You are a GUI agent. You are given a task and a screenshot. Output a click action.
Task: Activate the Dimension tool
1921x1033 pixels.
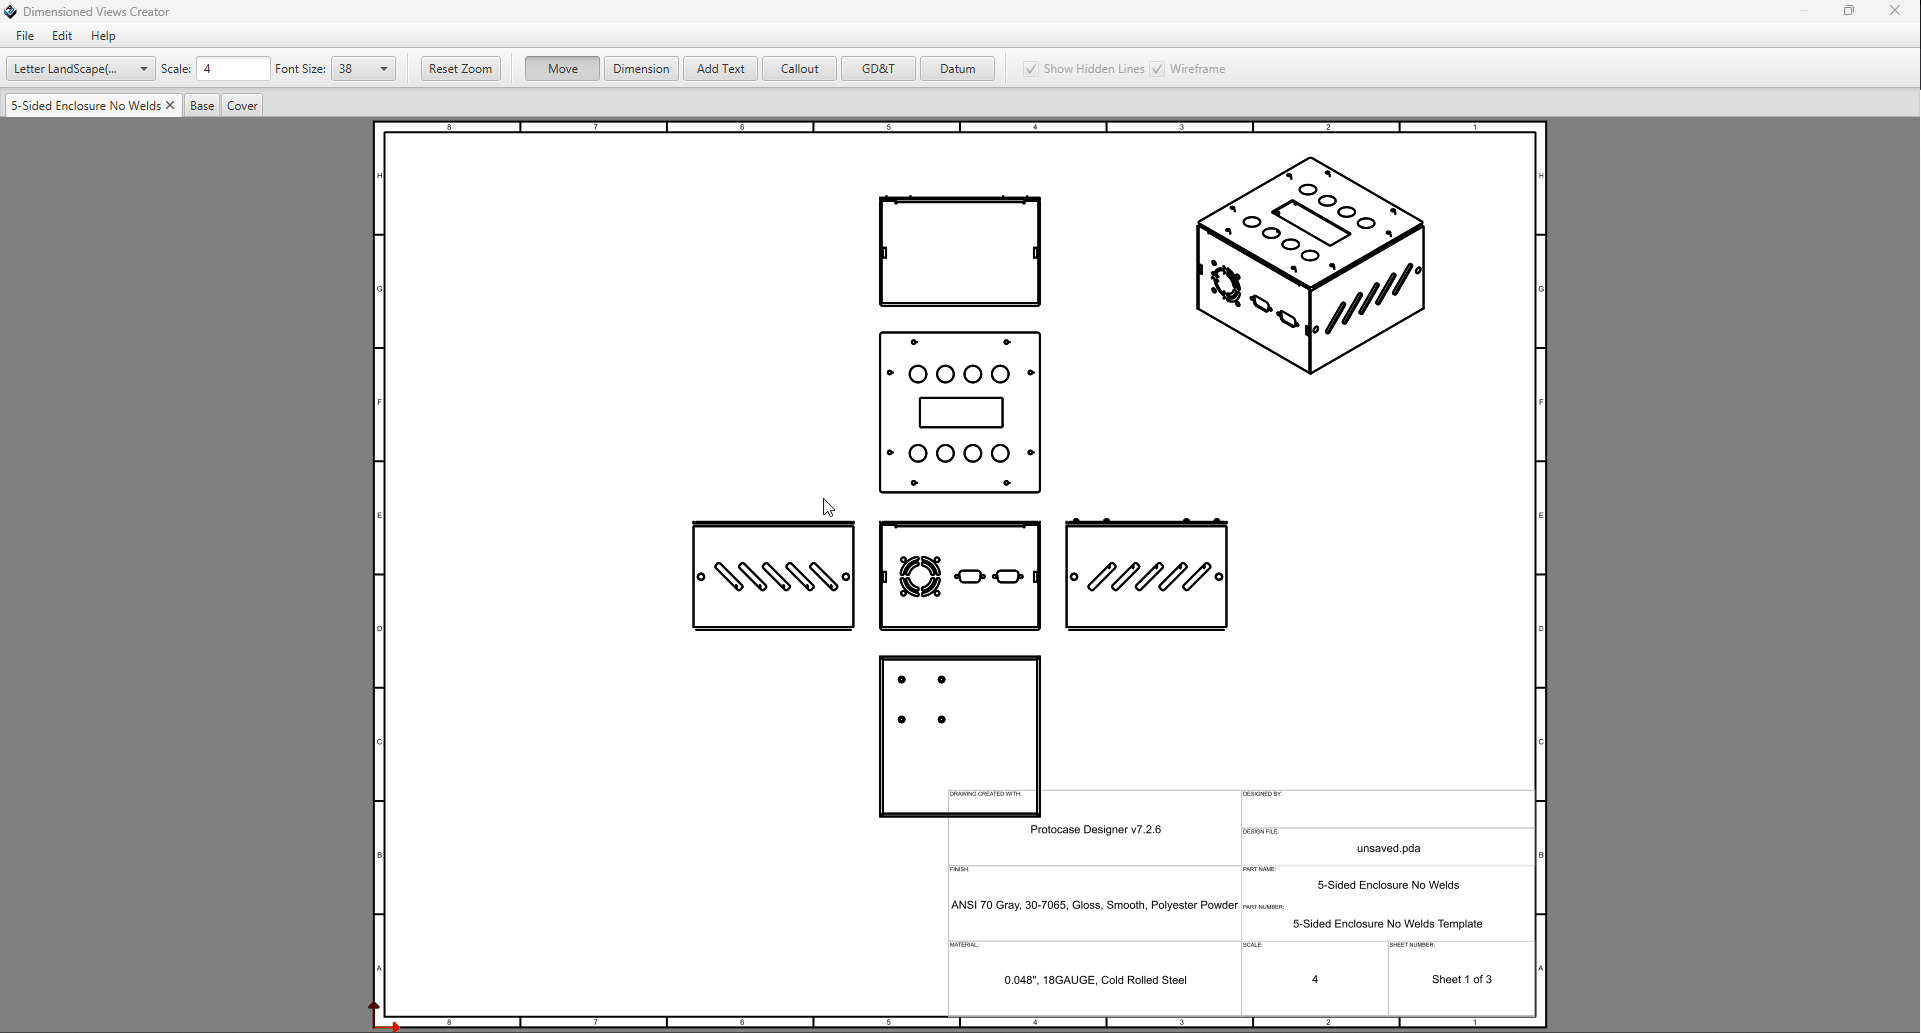point(641,69)
